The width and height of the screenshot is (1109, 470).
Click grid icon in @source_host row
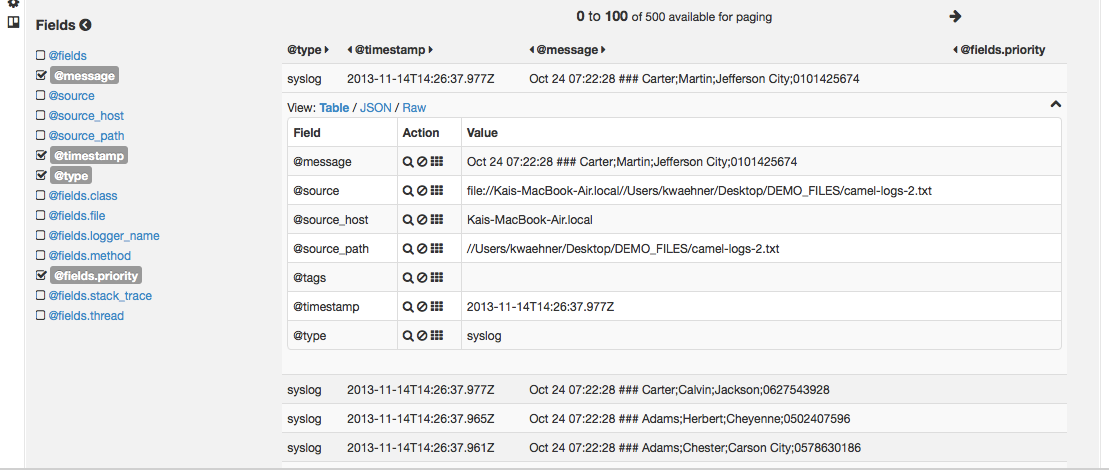tap(437, 220)
